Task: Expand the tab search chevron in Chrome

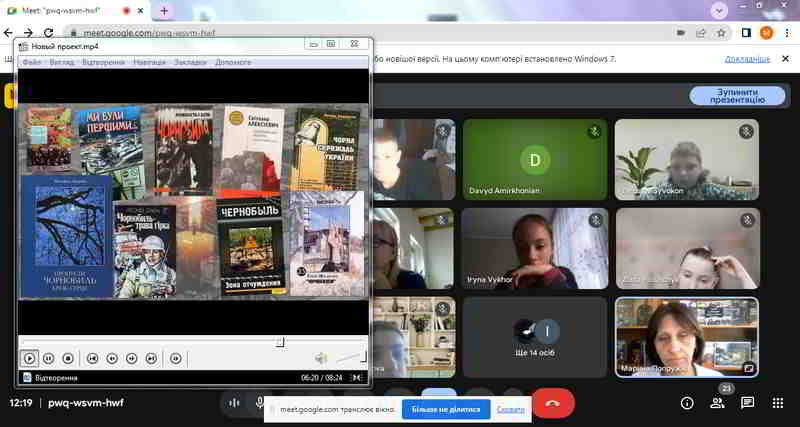Action: [x=719, y=11]
